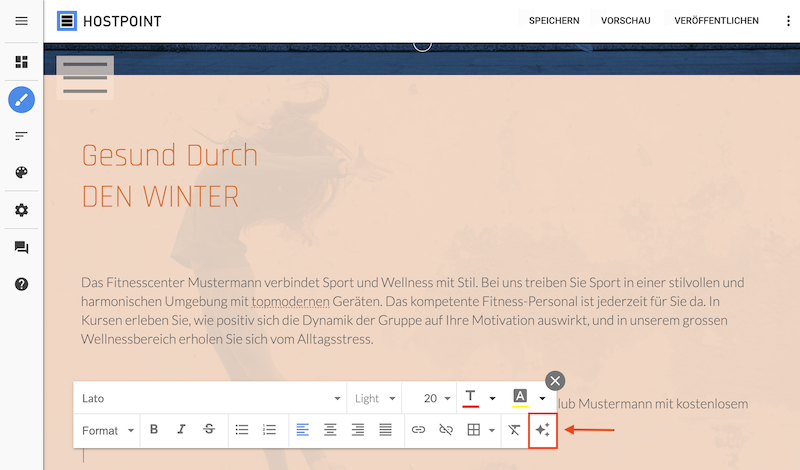The image size is (800, 470).
Task: Open the font size 20 dropdown
Action: [x=430, y=398]
